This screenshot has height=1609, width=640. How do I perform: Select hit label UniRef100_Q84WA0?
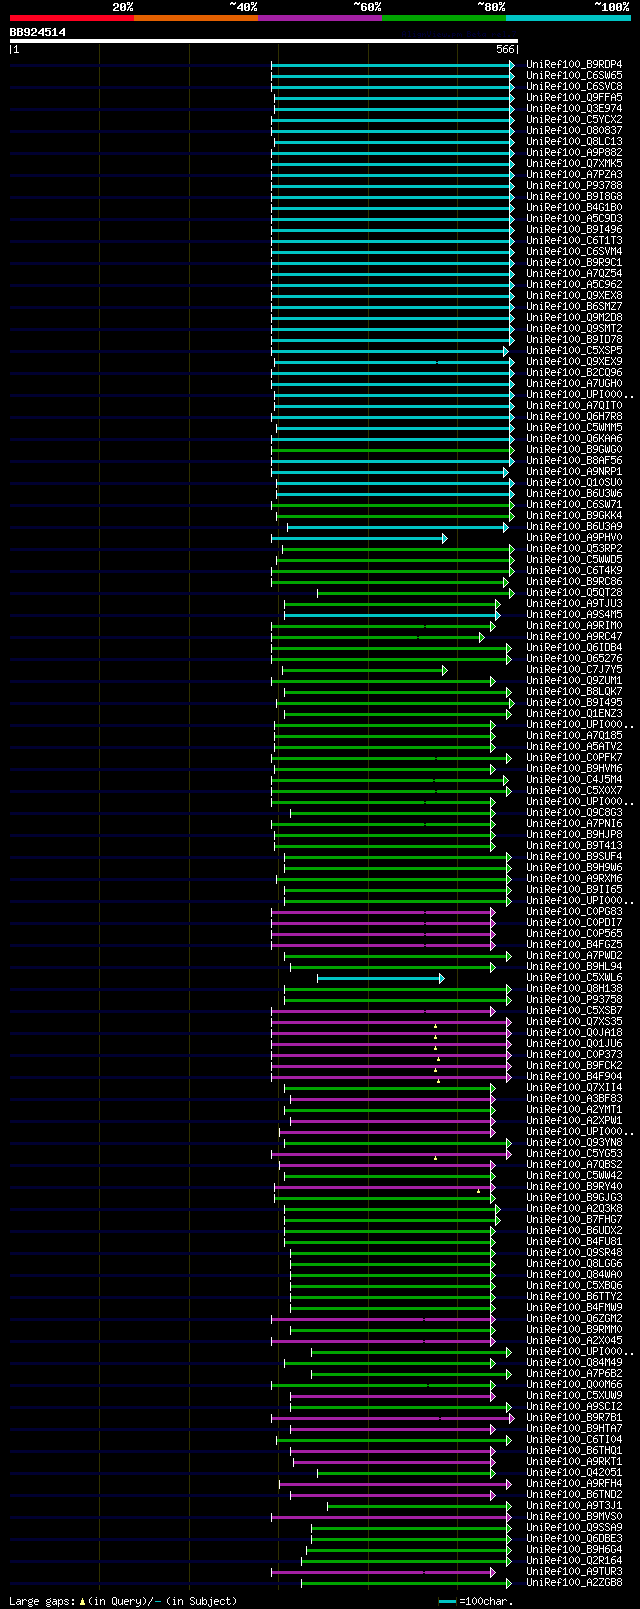tap(574, 1274)
